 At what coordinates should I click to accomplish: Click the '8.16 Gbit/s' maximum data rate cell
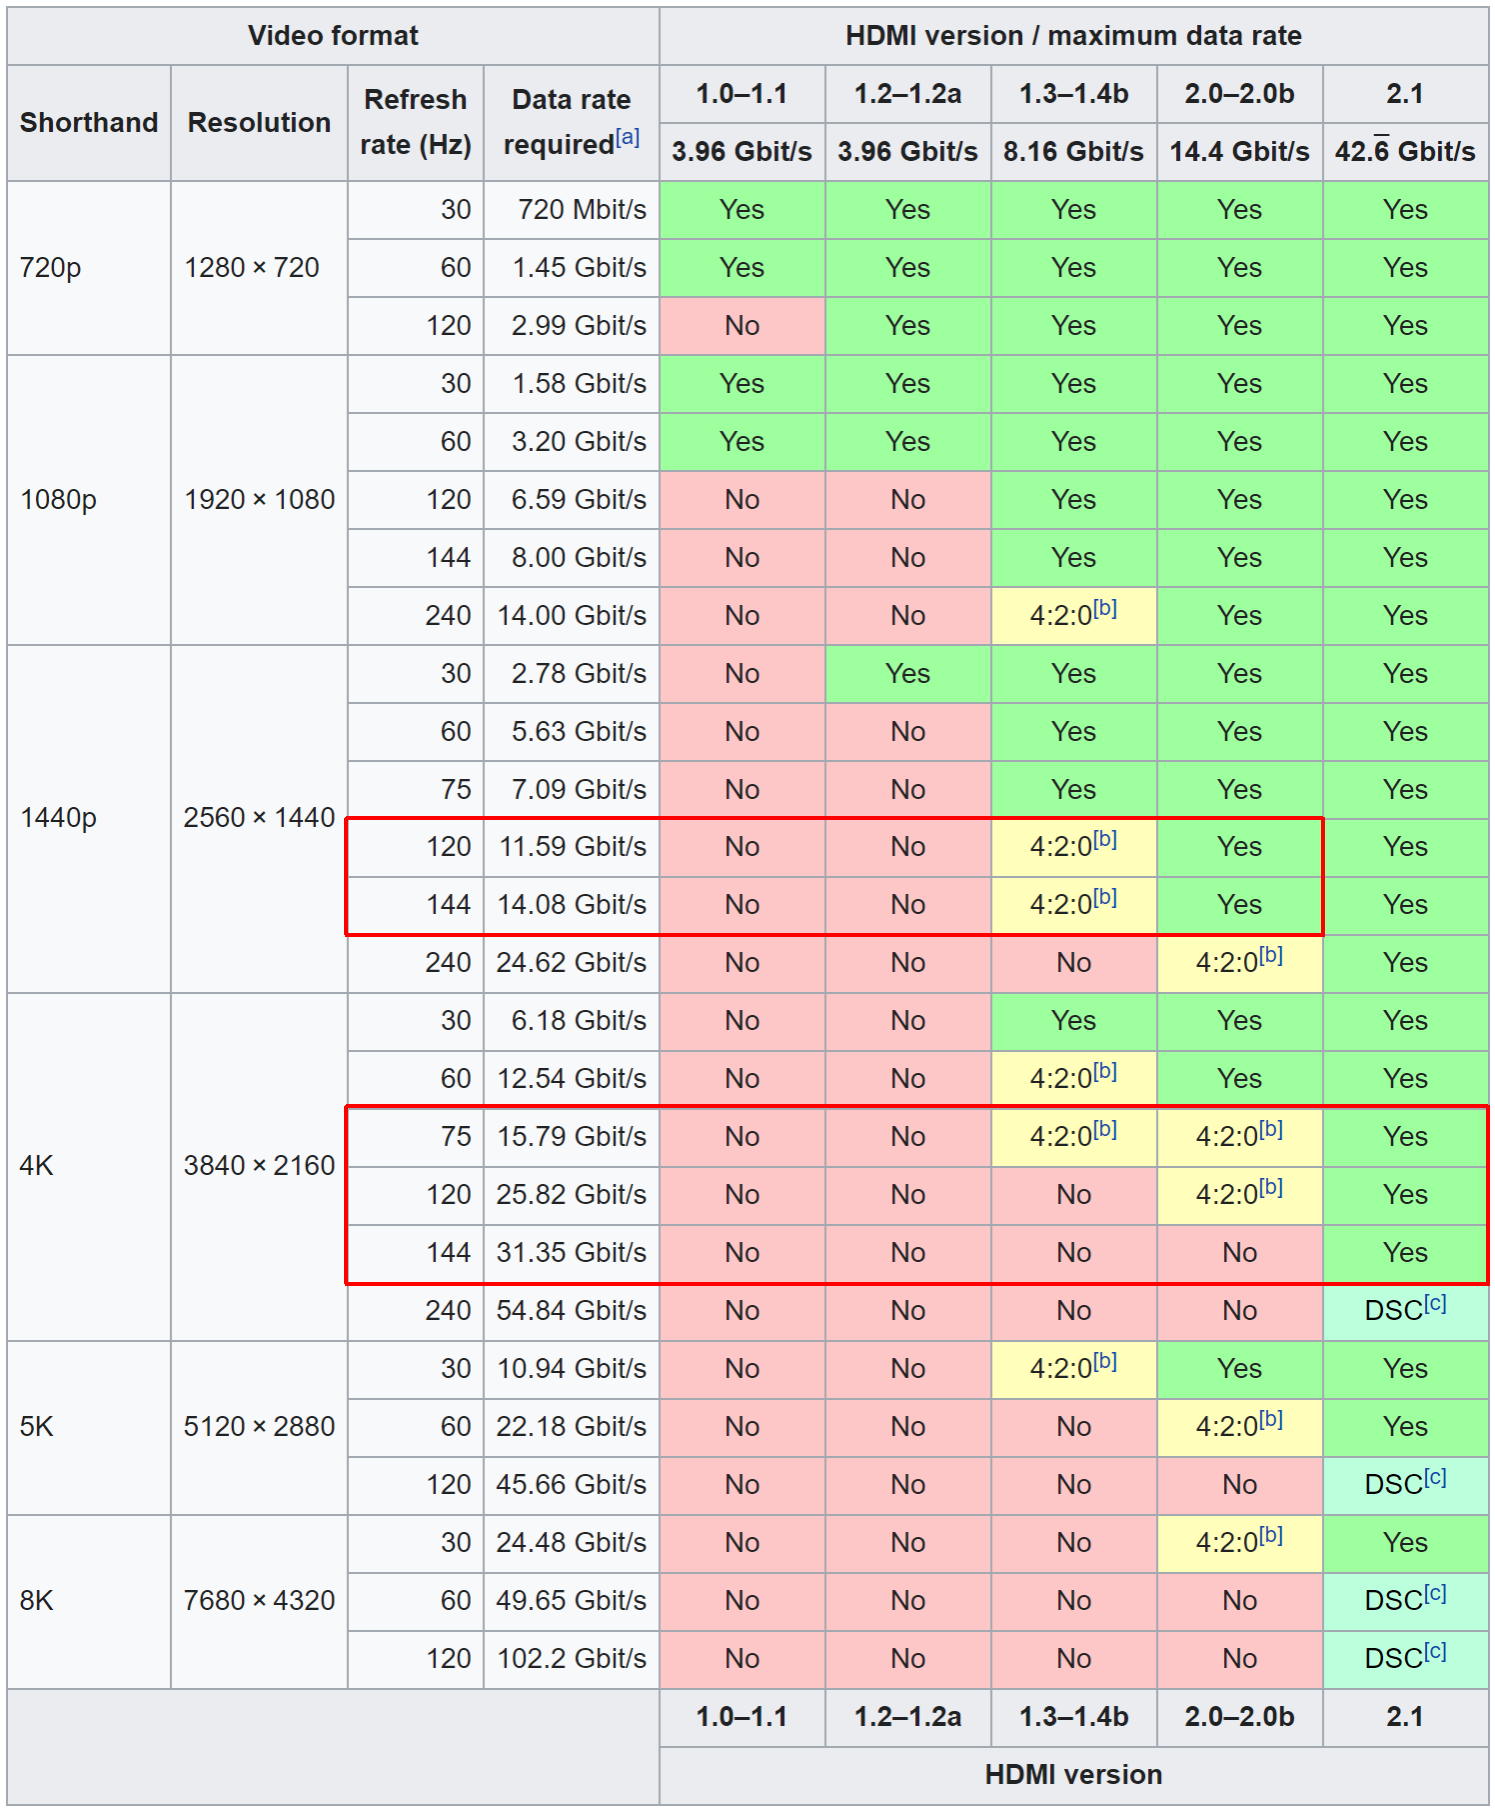pos(1073,152)
